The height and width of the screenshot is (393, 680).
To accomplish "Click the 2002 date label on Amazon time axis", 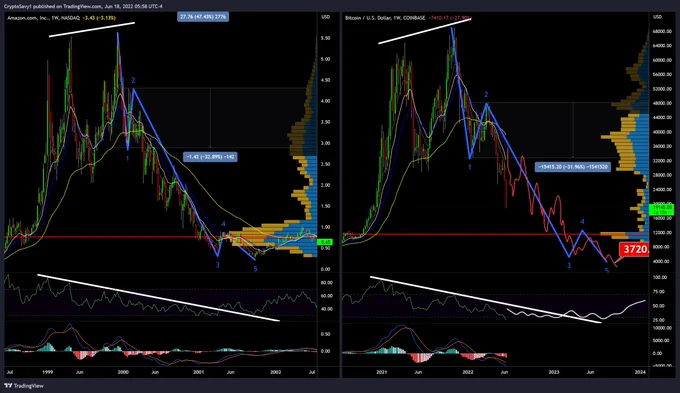I will pyautogui.click(x=276, y=372).
